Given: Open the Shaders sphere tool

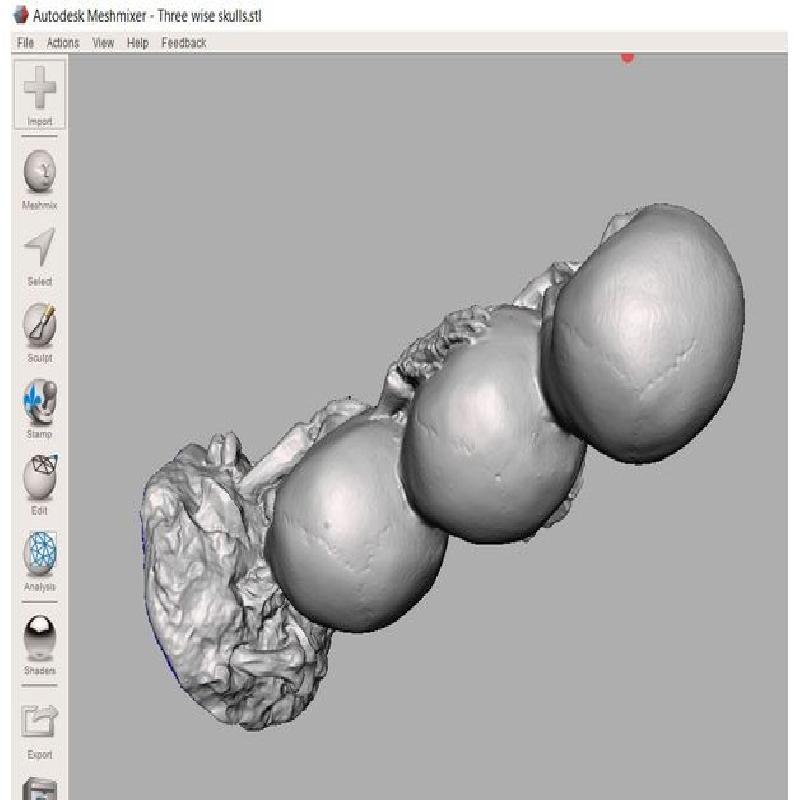Looking at the screenshot, I should pos(40,638).
